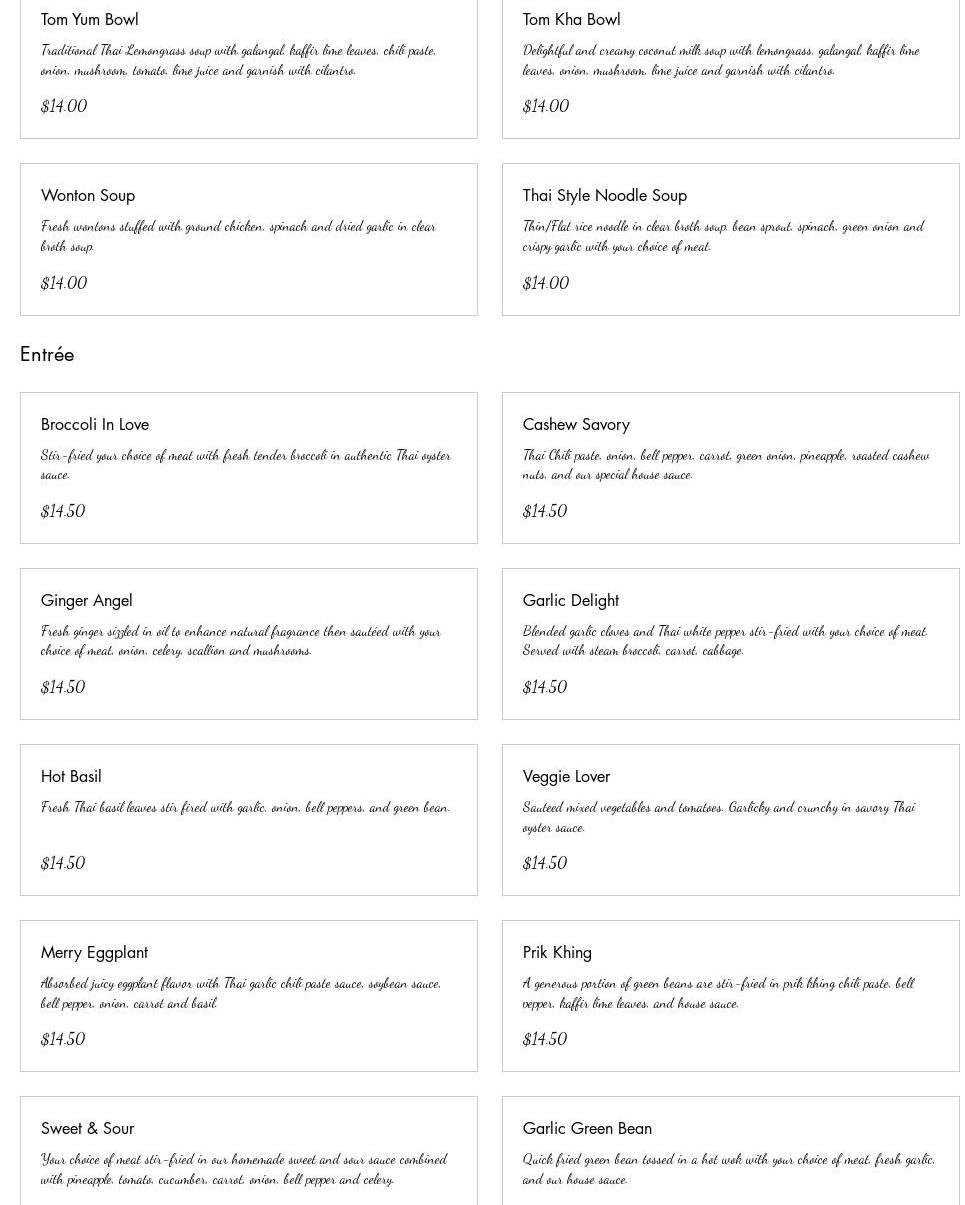Screen dimensions: 965x1205
Task: Select the Broccoli In Love entrée
Action: point(95,424)
